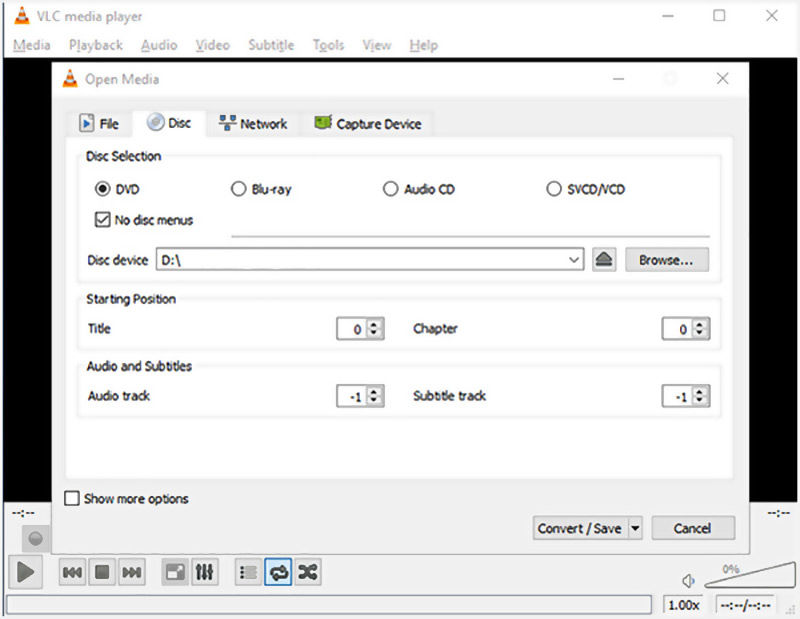Click the Browse... button
This screenshot has height=619, width=800.
[x=666, y=260]
